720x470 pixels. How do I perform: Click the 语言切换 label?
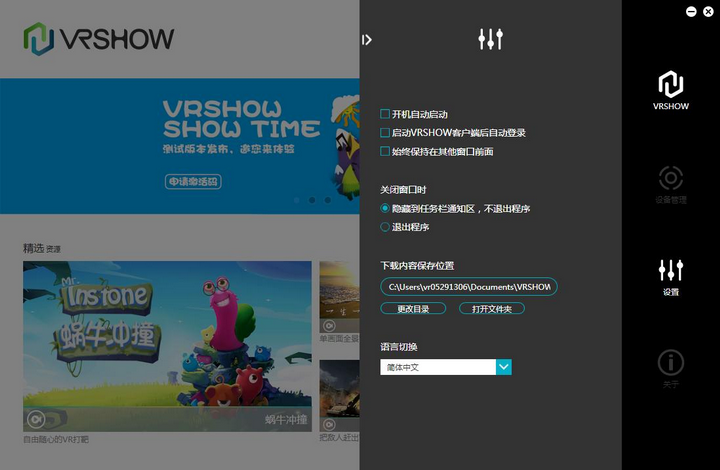399,347
